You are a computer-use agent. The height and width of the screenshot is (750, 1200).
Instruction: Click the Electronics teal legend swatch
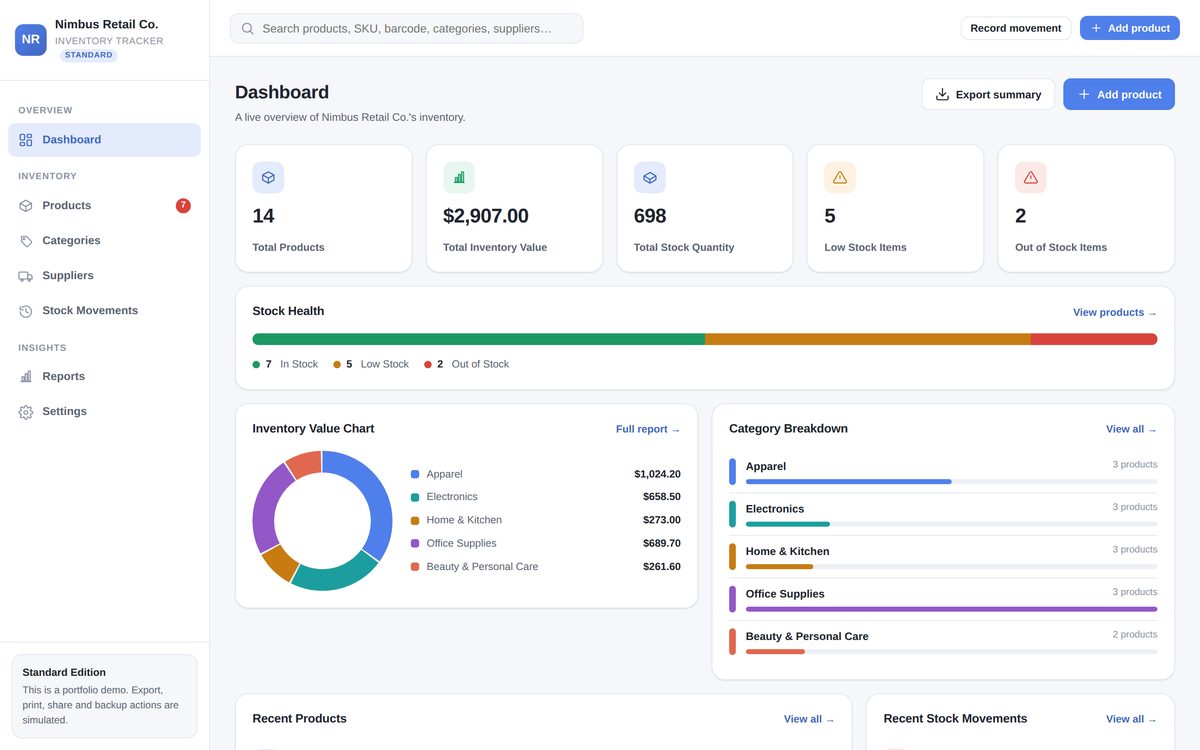tap(415, 497)
